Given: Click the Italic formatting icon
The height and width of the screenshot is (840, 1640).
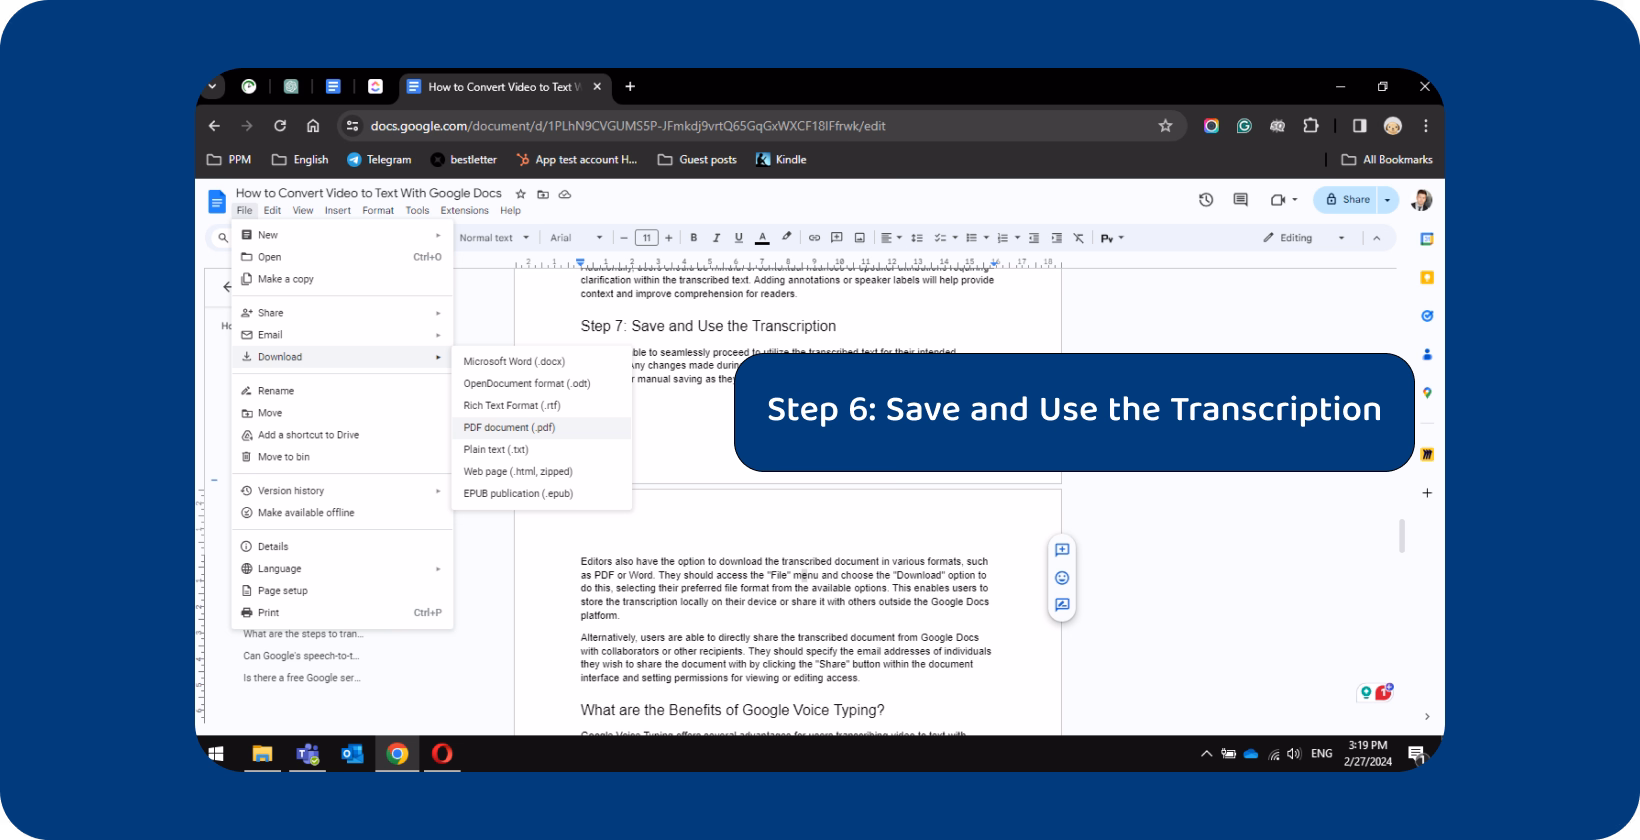Looking at the screenshot, I should click(x=716, y=238).
